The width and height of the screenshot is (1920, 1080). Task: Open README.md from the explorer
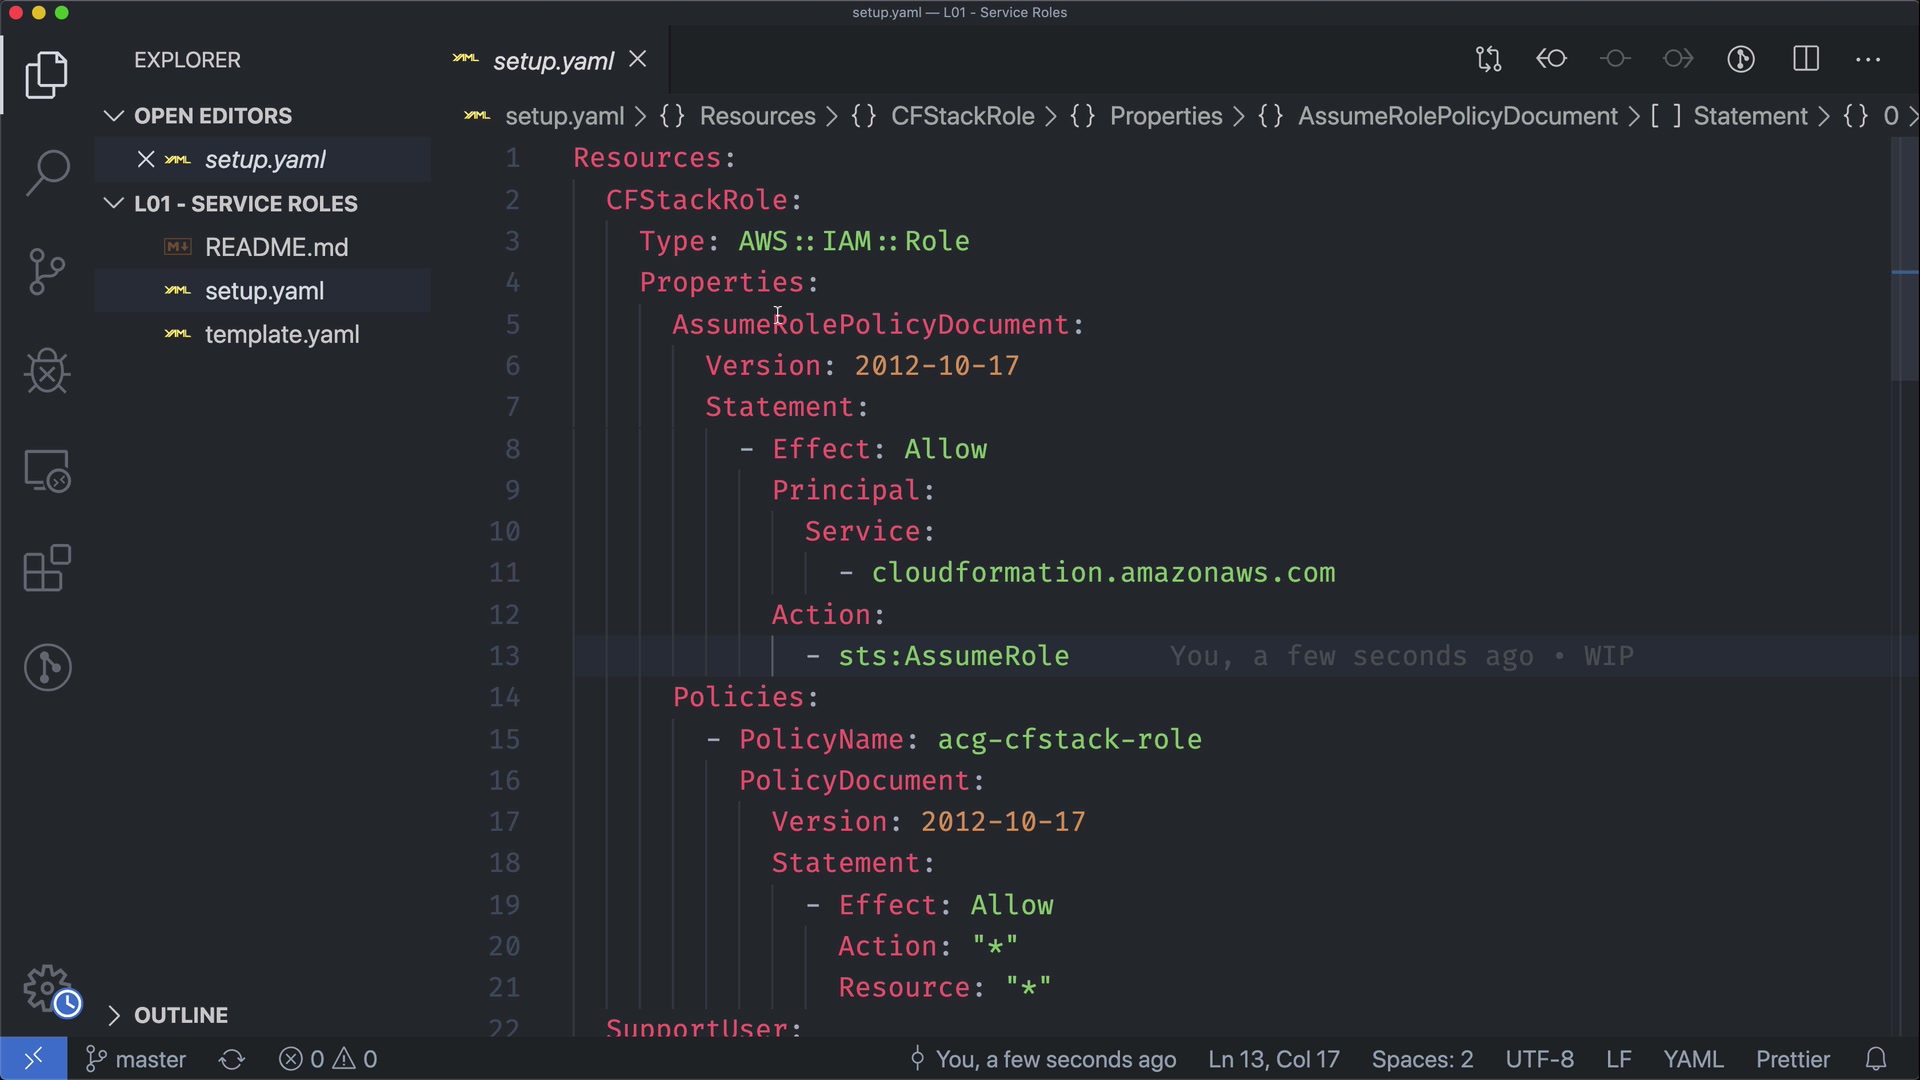click(x=276, y=247)
